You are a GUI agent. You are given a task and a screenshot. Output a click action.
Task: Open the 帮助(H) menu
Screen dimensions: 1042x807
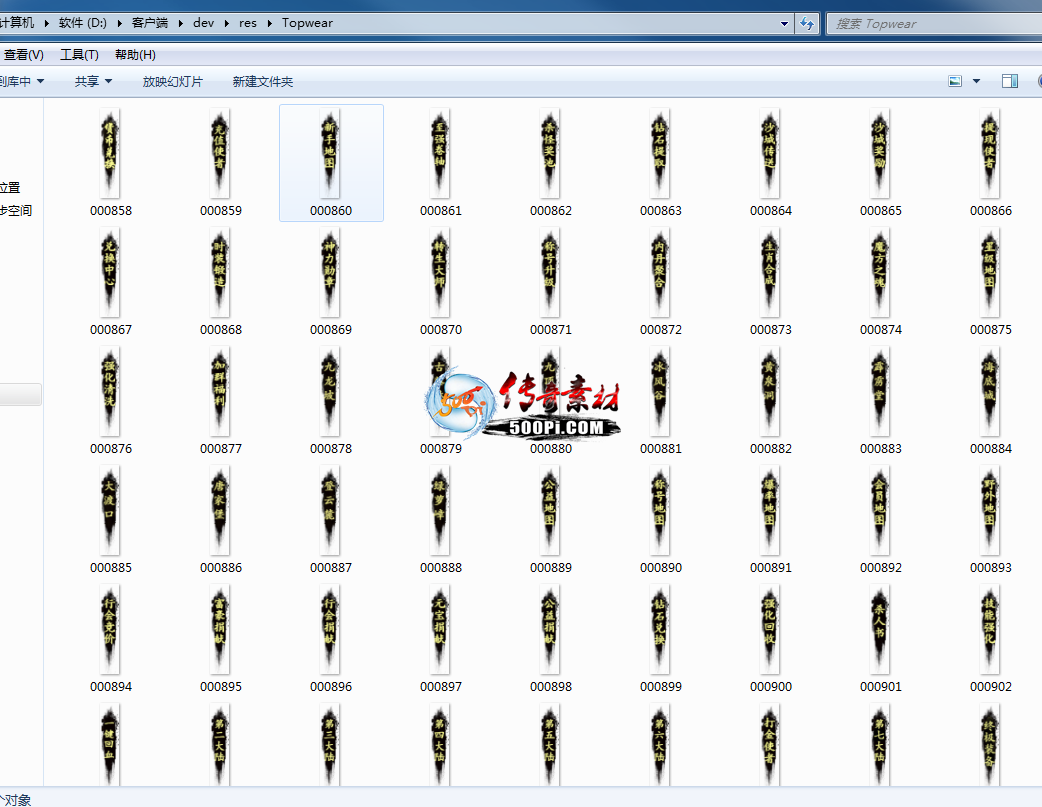(x=135, y=55)
